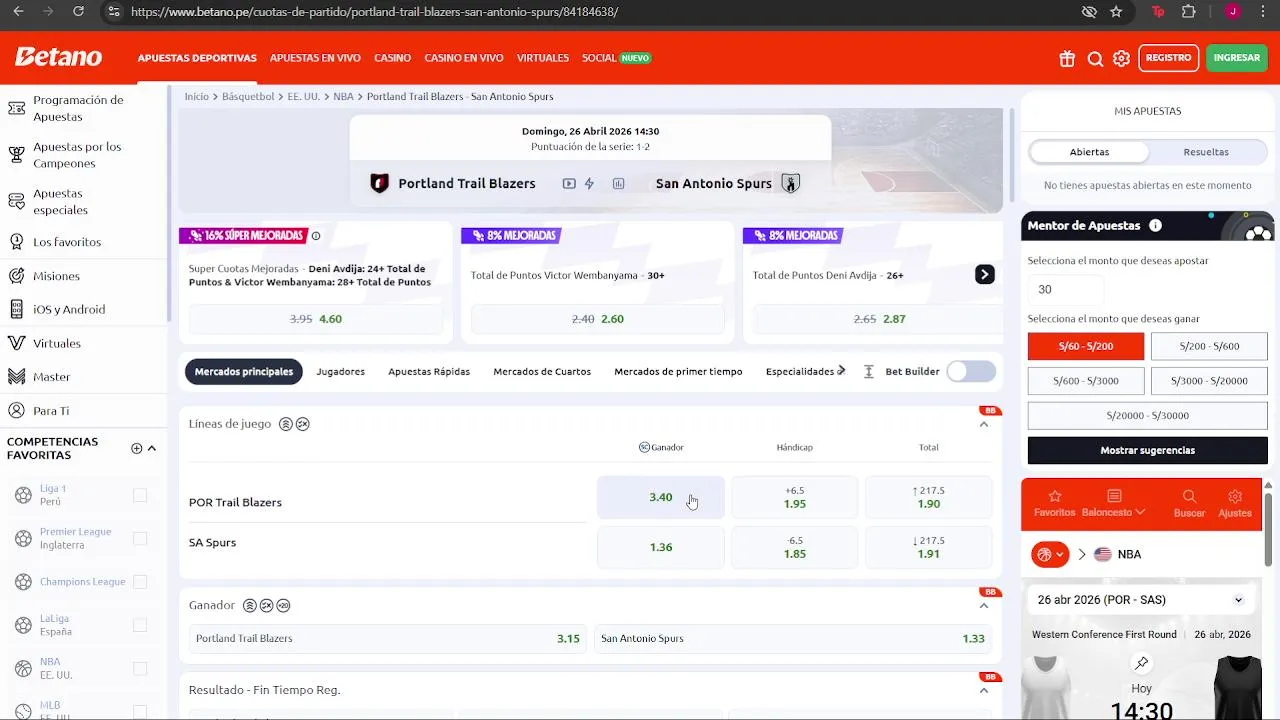Open Favoritos star in the stats widget

pos(1054,503)
